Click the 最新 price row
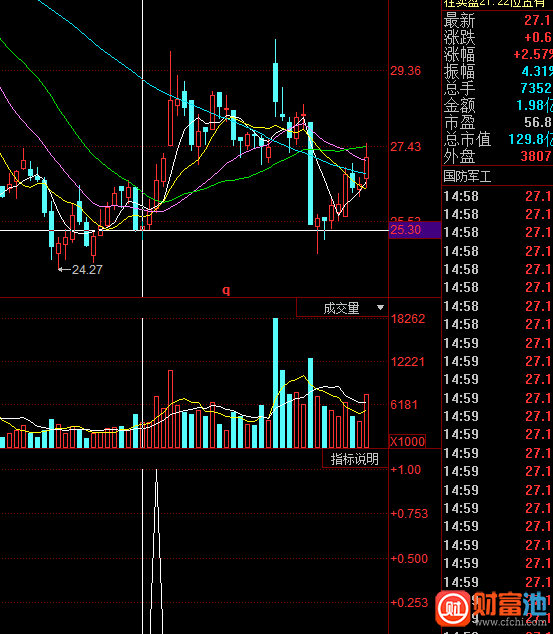The image size is (553, 634). (498, 20)
